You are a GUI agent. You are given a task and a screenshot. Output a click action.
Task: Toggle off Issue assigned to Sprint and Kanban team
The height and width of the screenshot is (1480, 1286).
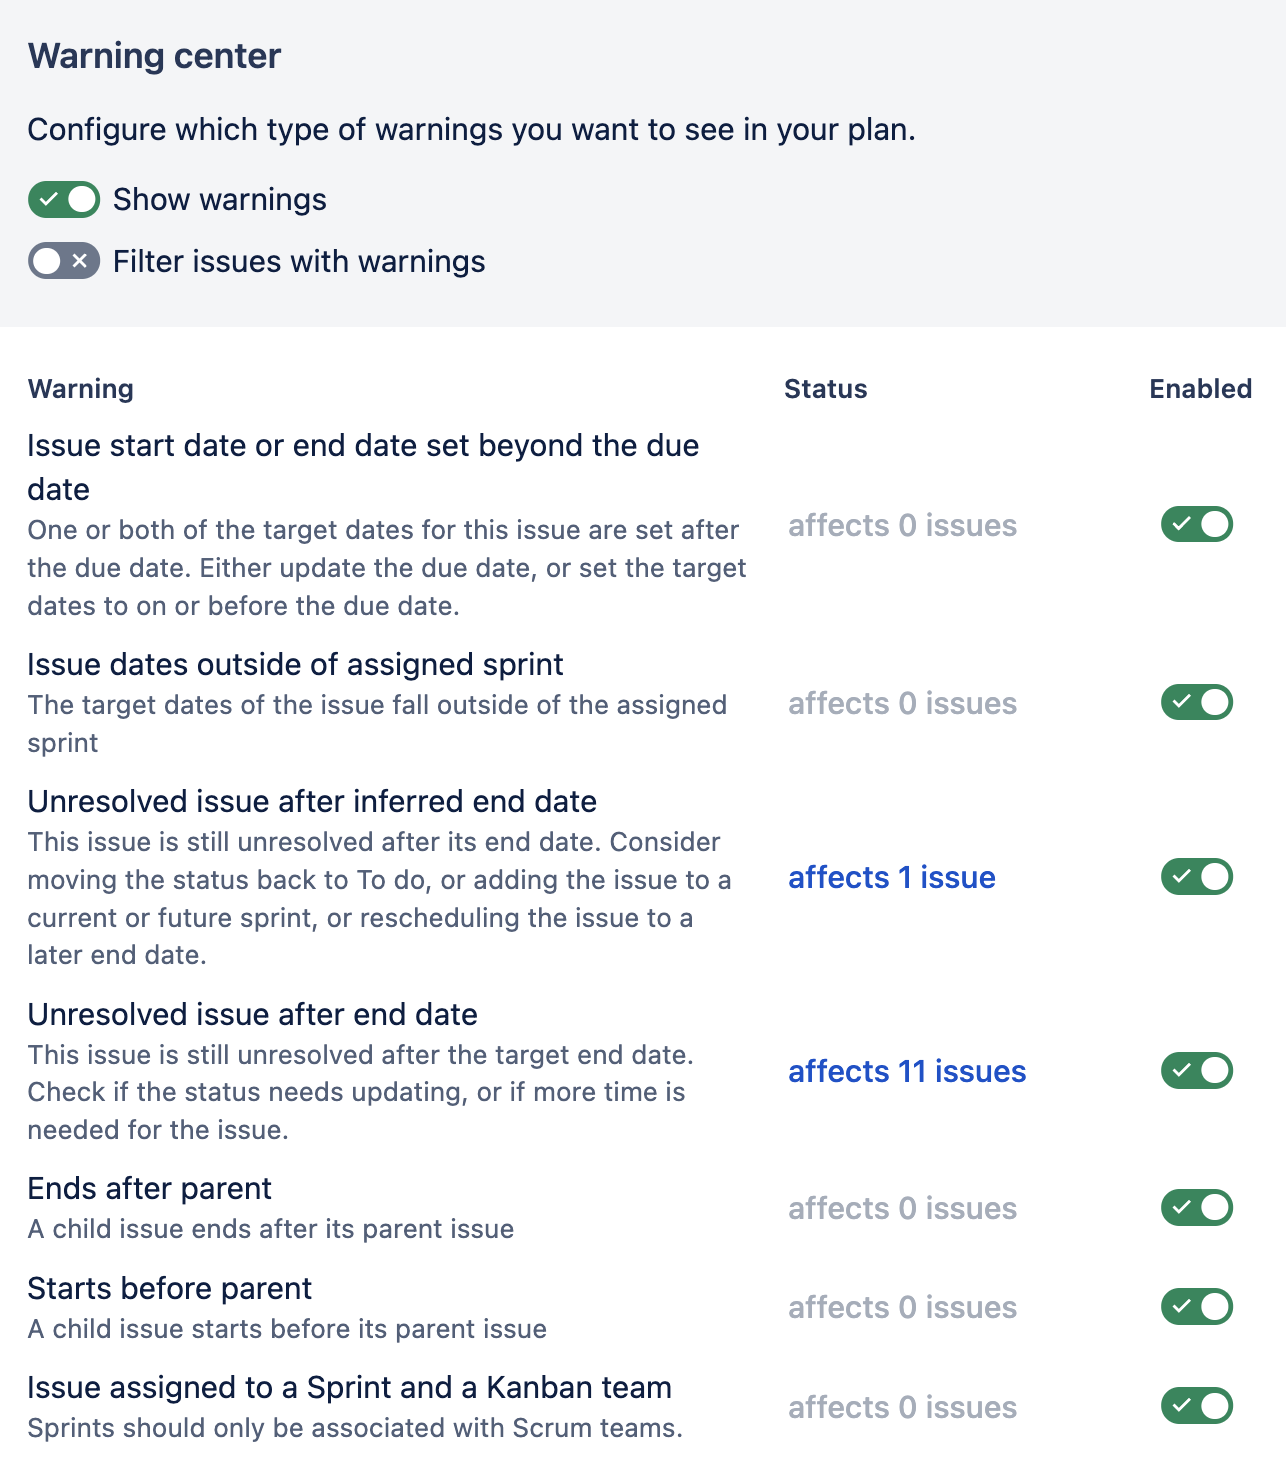click(x=1196, y=1406)
